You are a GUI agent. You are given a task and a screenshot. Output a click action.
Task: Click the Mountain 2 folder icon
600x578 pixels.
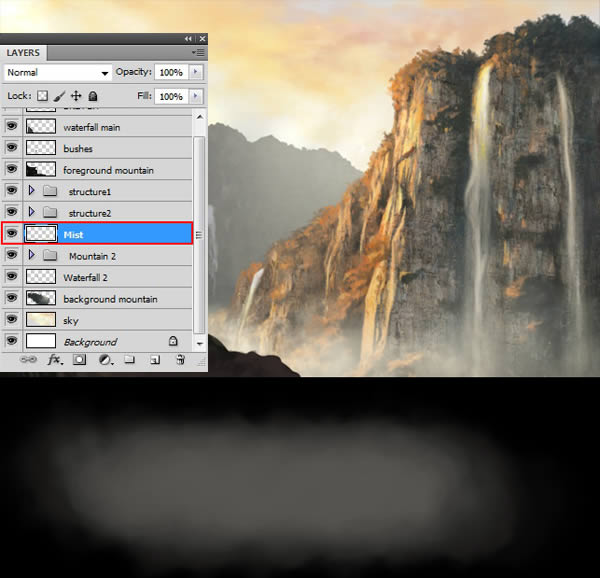point(50,255)
